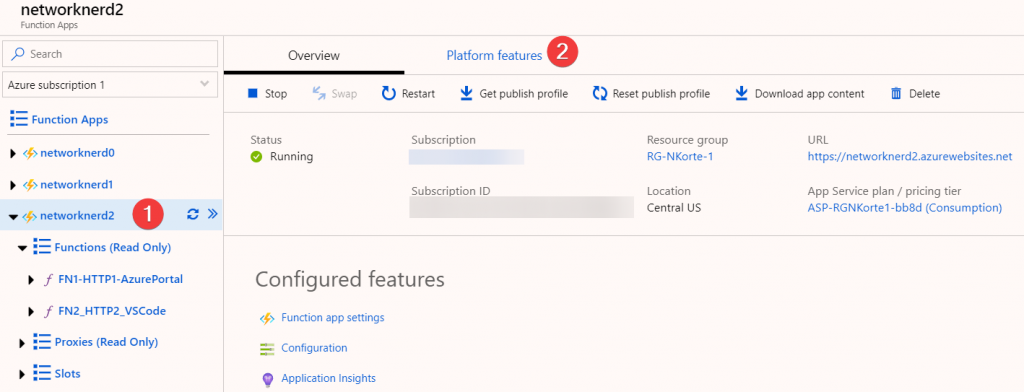Select FN2_HTTP2_VSCode function
Image resolution: width=1024 pixels, height=392 pixels.
tap(112, 311)
